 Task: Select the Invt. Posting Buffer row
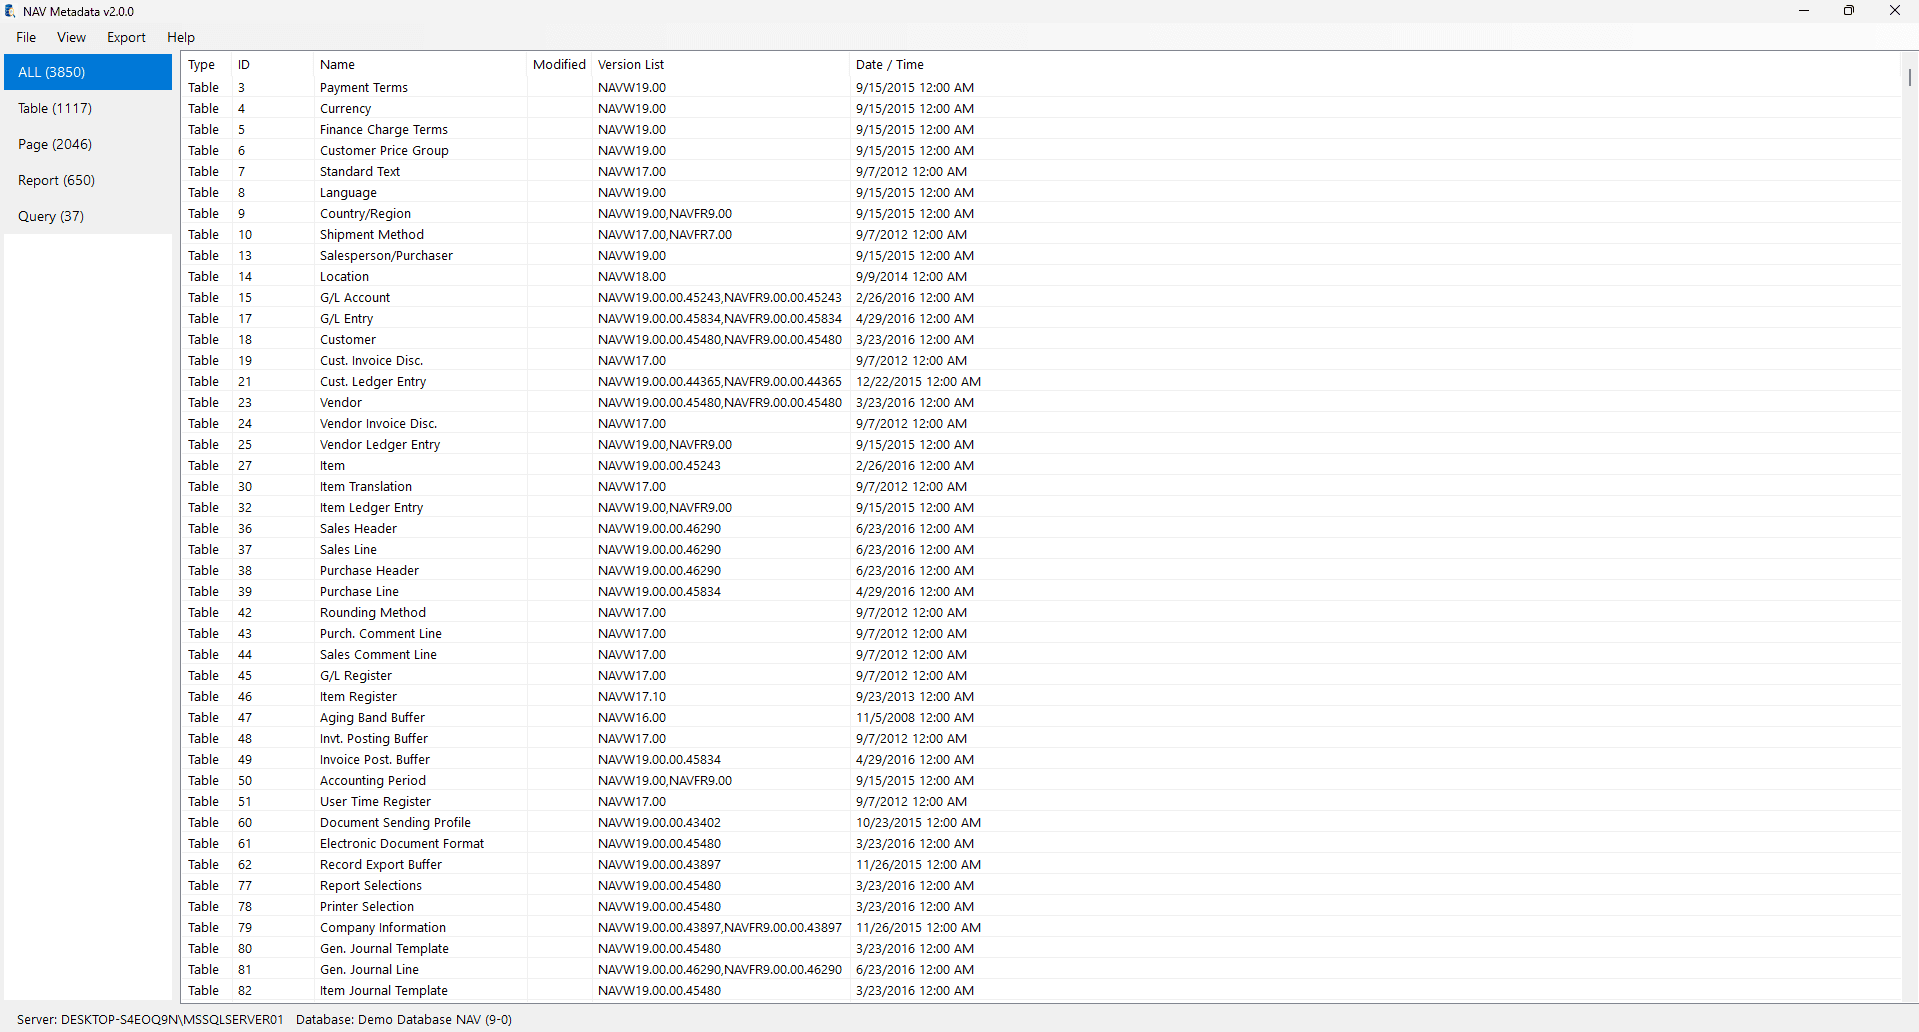tap(1041, 738)
